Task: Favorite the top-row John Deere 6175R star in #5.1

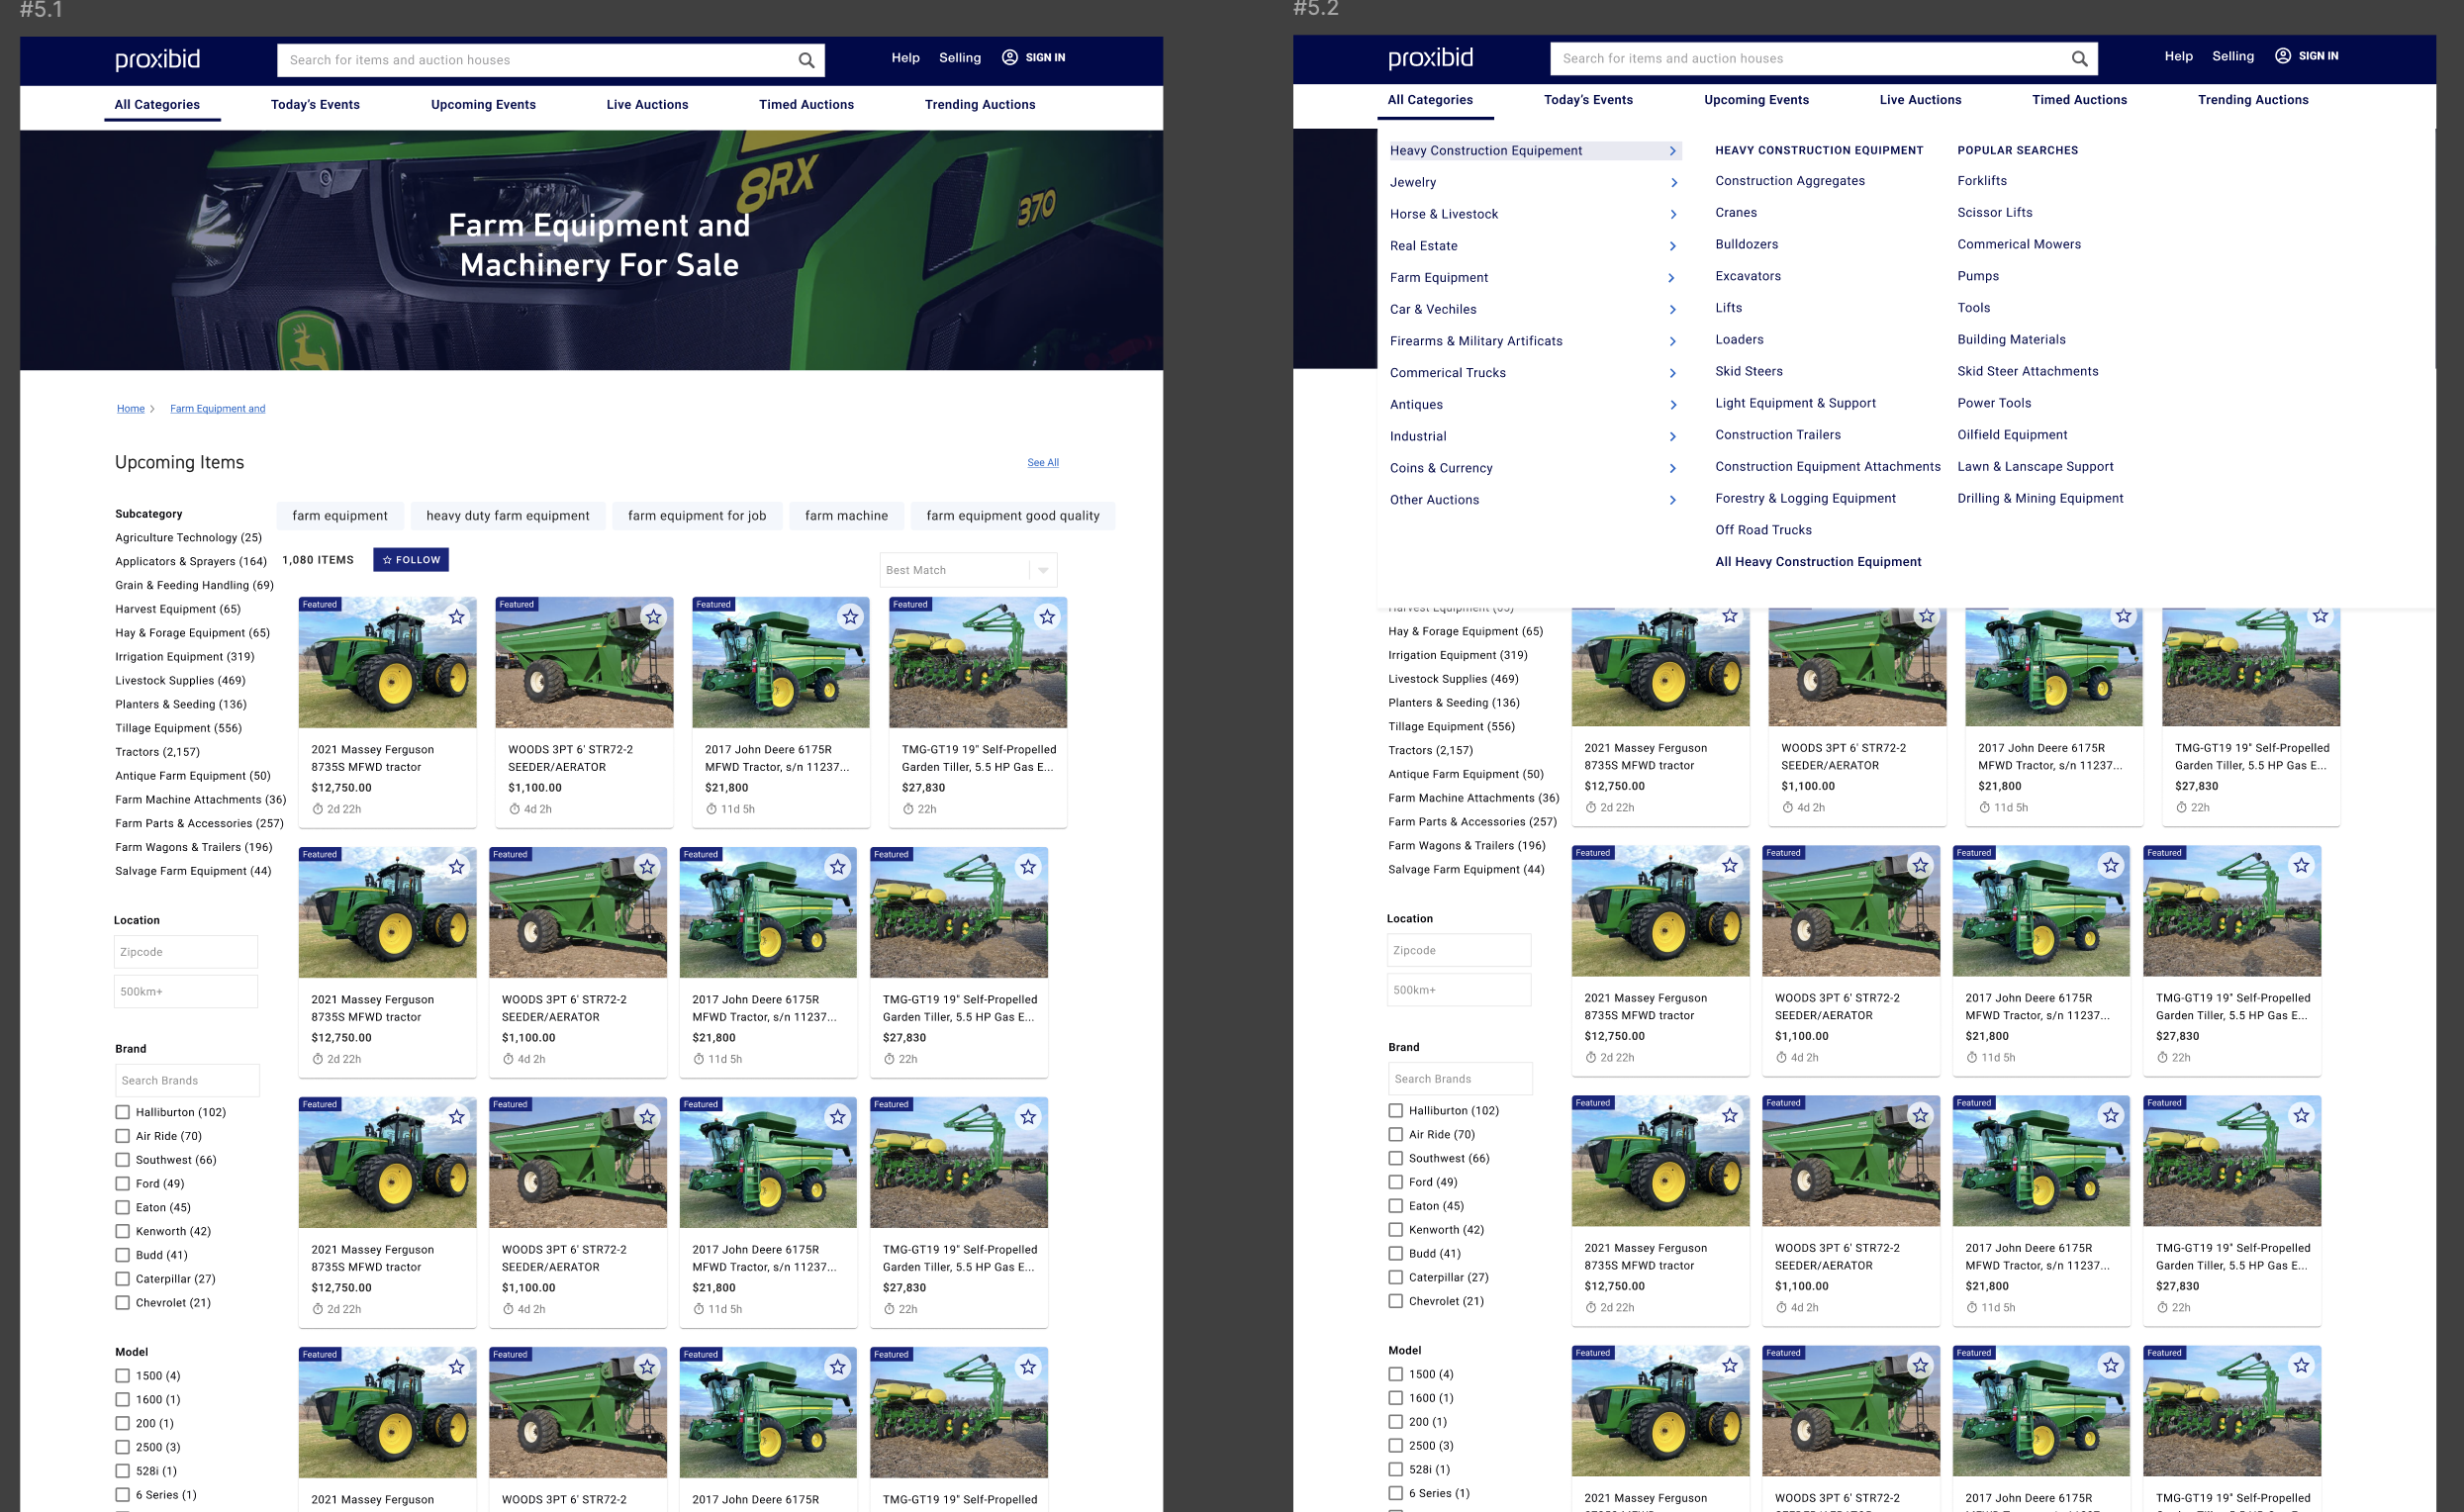Action: pyautogui.click(x=851, y=617)
